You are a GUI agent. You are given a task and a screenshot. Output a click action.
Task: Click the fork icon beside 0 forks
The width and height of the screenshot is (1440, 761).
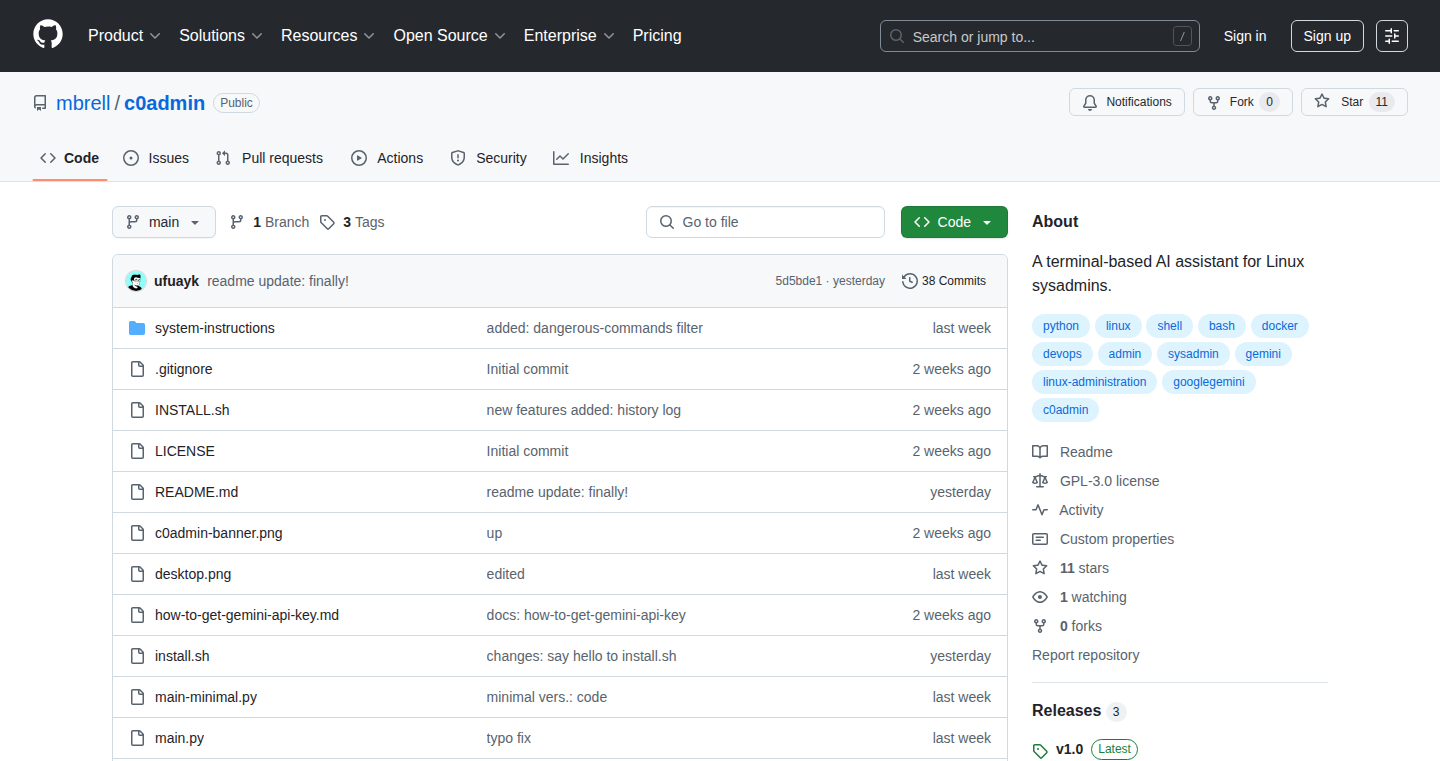1040,626
